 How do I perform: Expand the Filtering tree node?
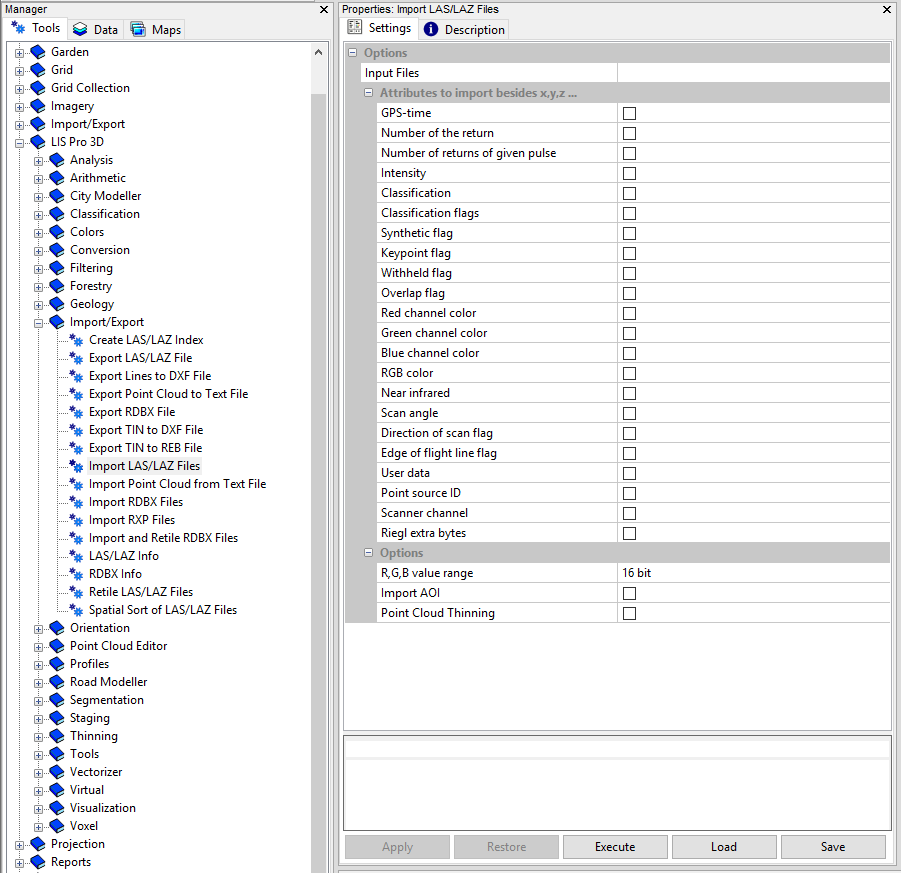(38, 269)
